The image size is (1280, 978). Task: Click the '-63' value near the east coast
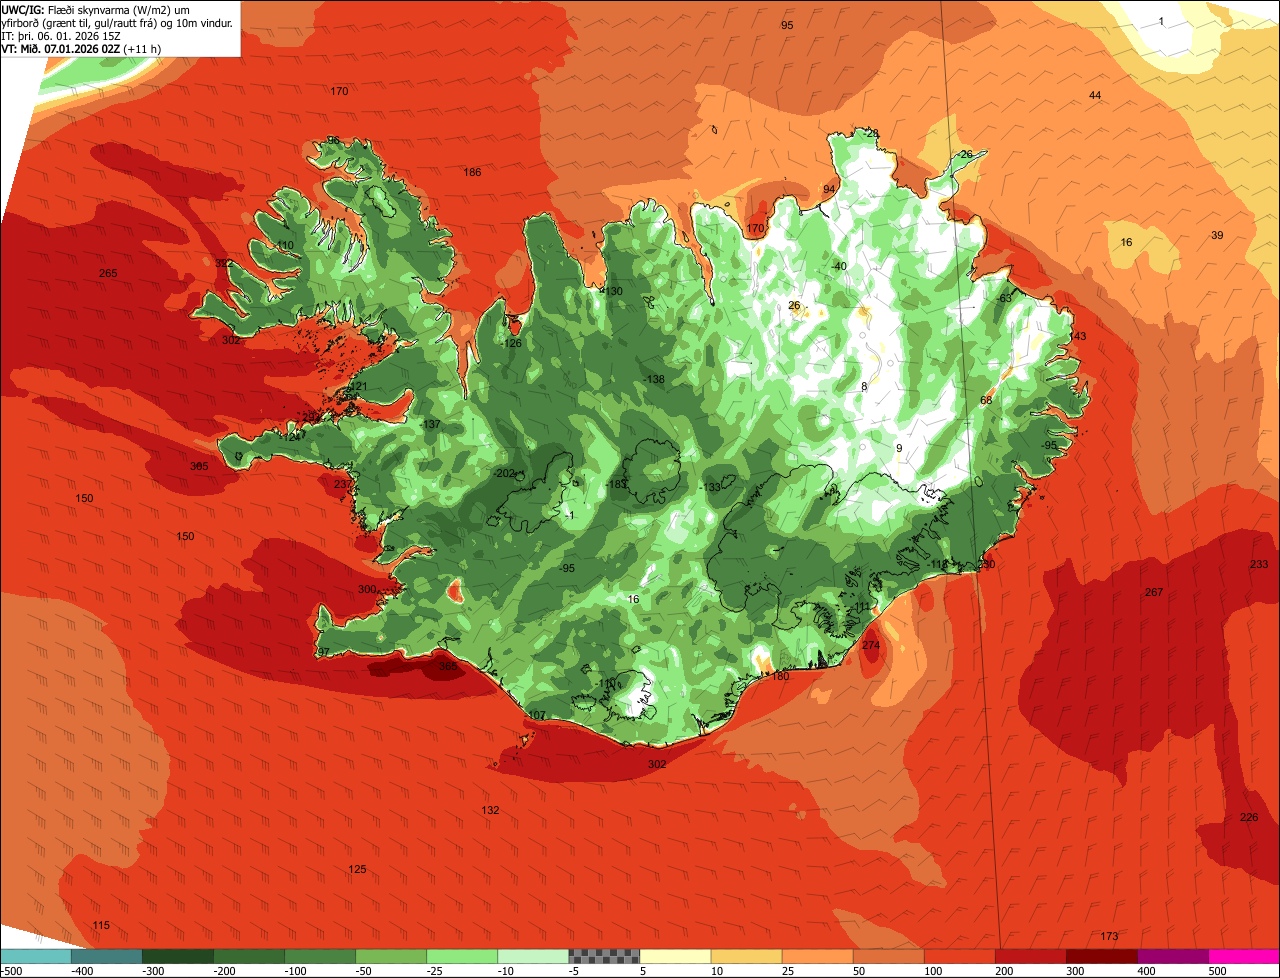click(x=1005, y=297)
